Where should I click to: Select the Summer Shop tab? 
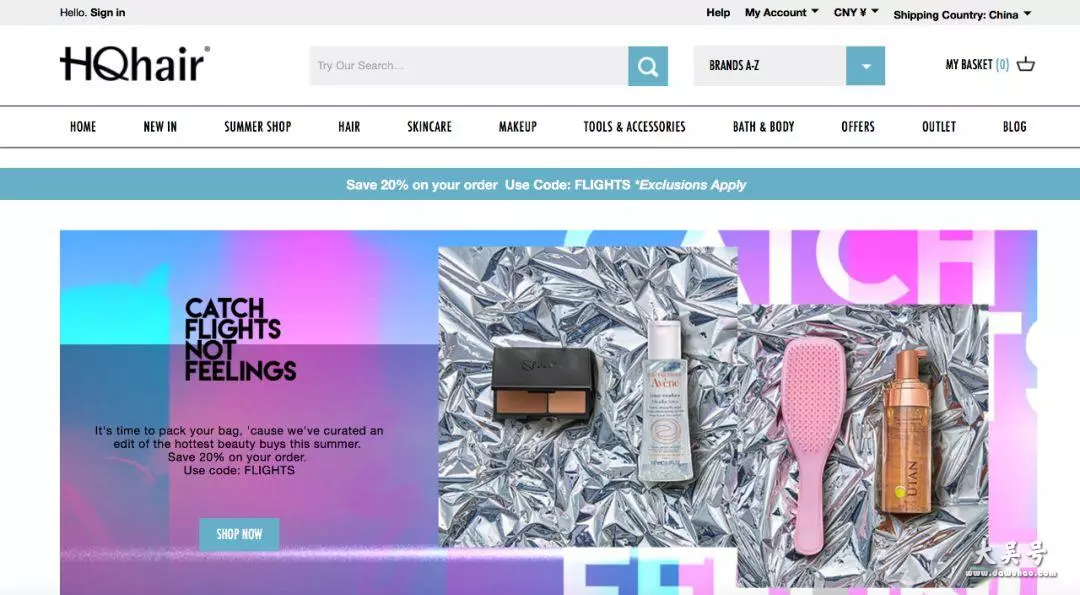click(258, 127)
